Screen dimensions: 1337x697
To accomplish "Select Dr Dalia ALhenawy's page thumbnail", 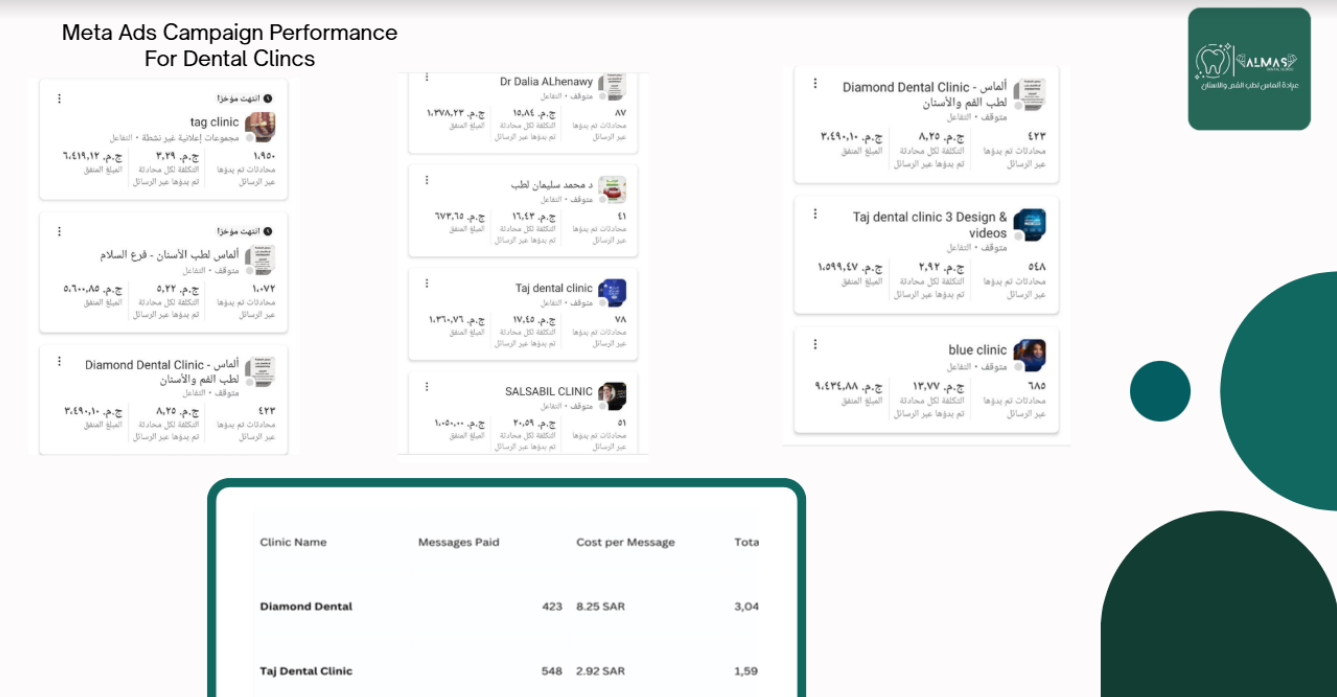I will pyautogui.click(x=612, y=86).
